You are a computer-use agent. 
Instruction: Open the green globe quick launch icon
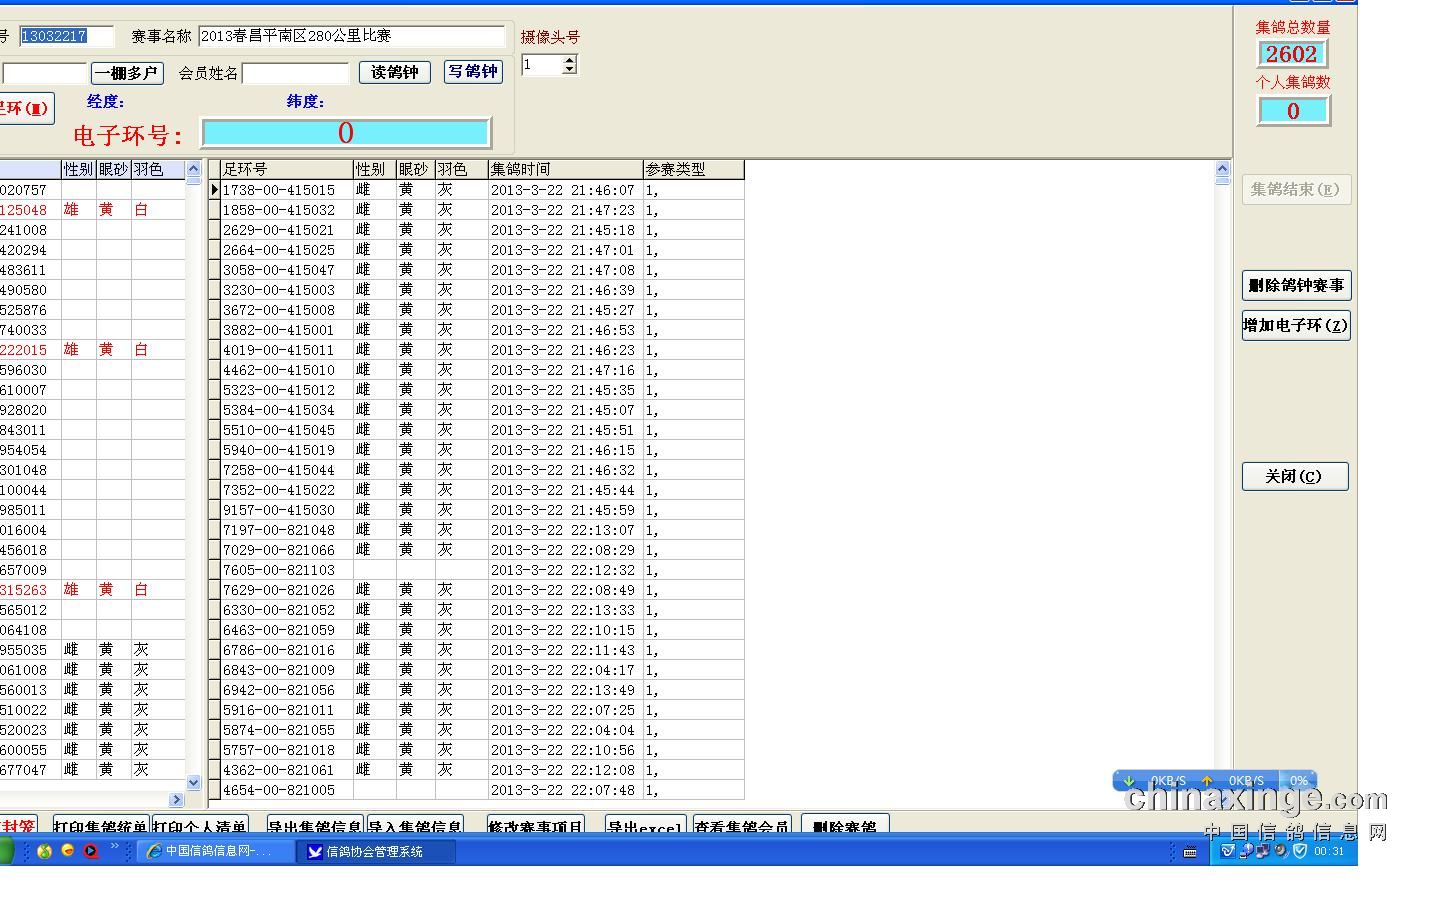point(44,851)
